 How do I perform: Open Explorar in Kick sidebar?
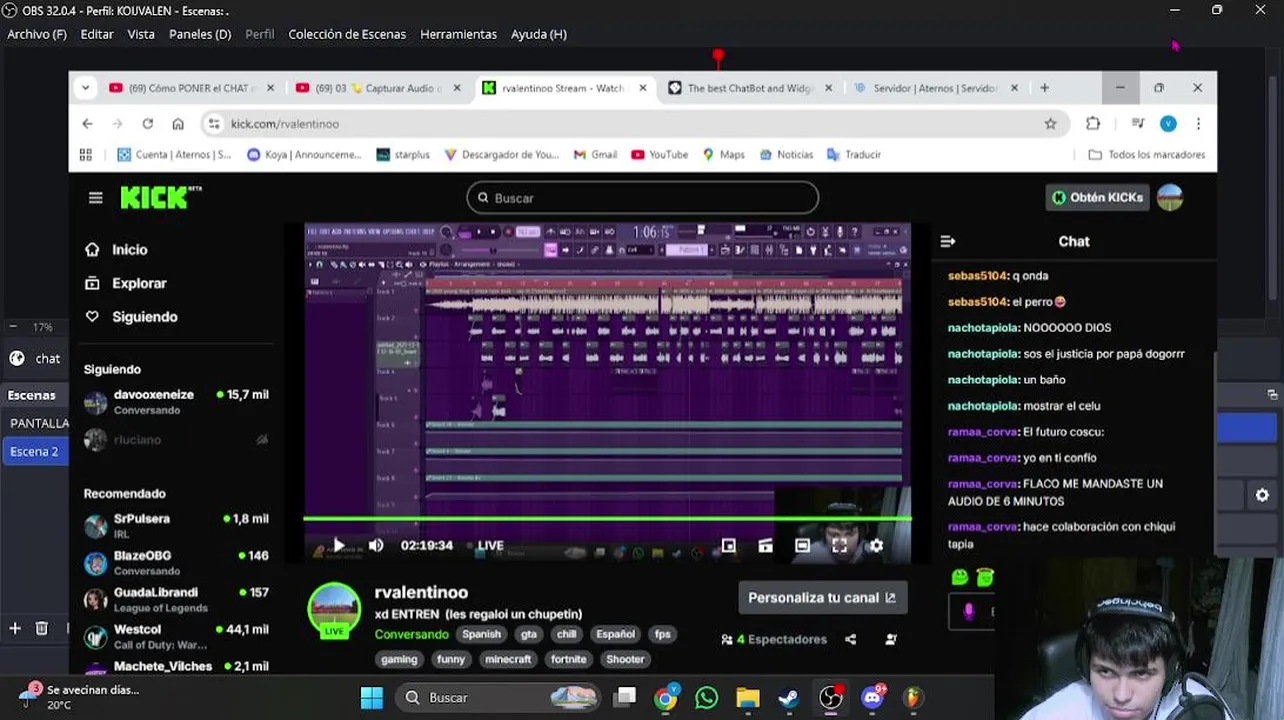coord(127,283)
